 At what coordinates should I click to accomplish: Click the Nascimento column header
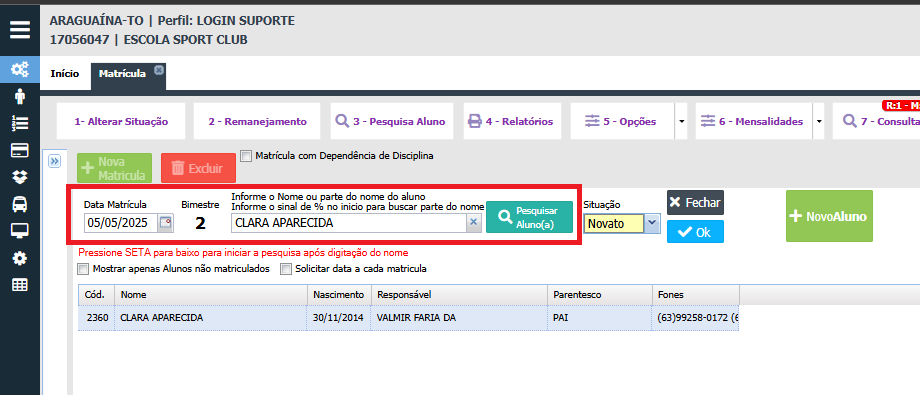[x=340, y=295]
